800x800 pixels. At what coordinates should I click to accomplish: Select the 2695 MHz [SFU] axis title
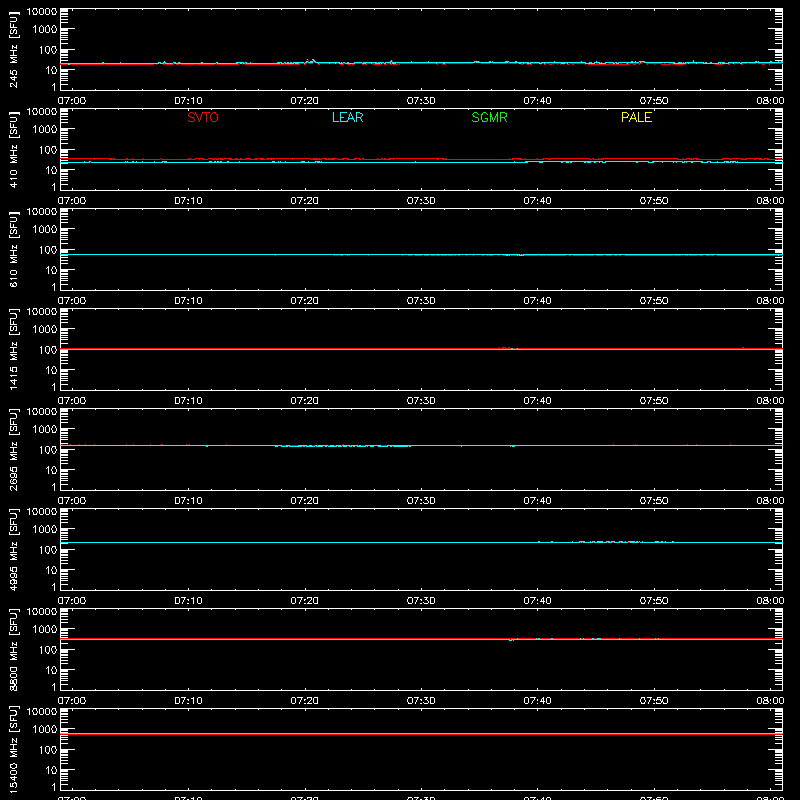(14, 449)
